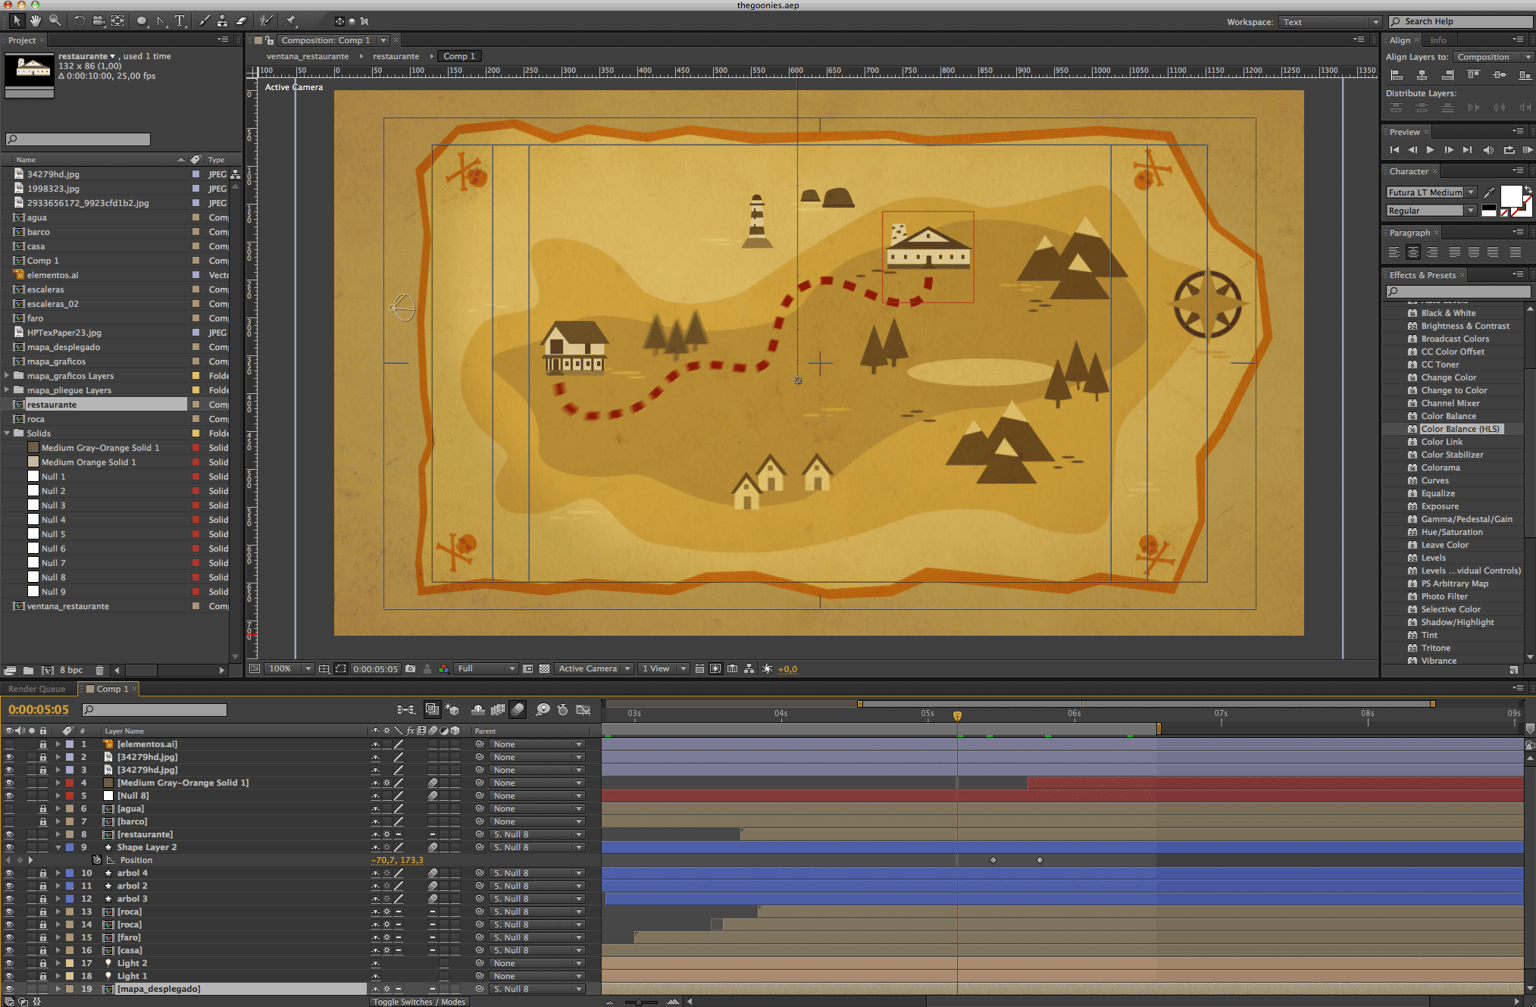This screenshot has height=1007, width=1536.
Task: Select the Pen tool
Action: coord(161,20)
